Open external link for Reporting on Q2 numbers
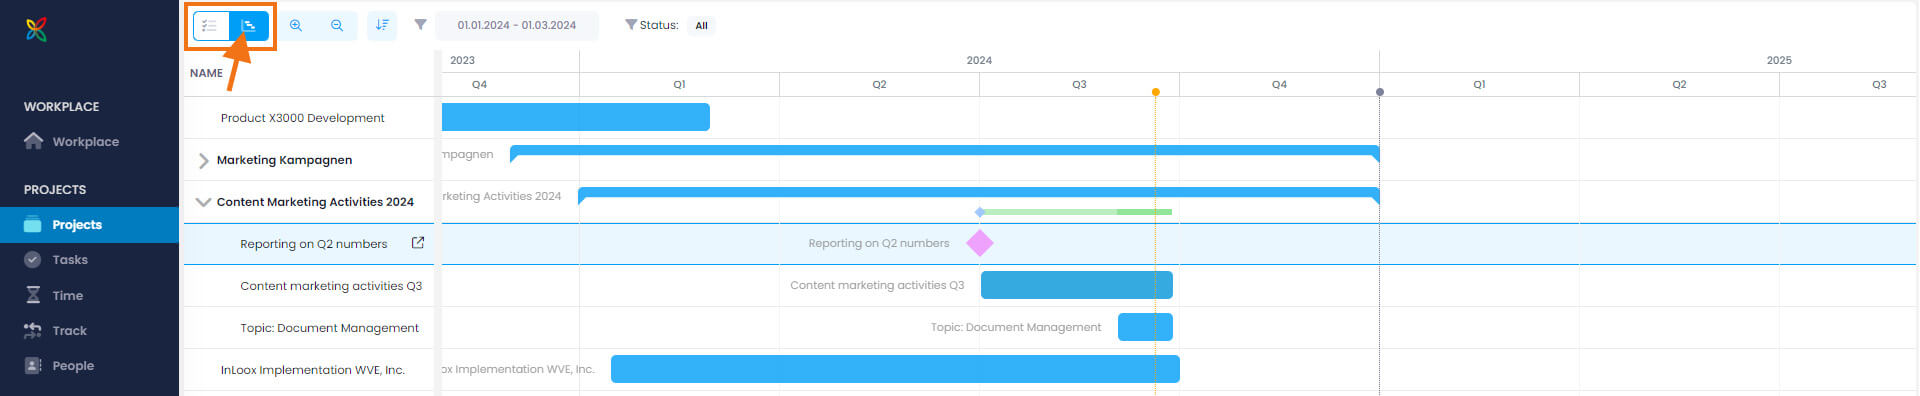This screenshot has height=396, width=1920. 418,243
